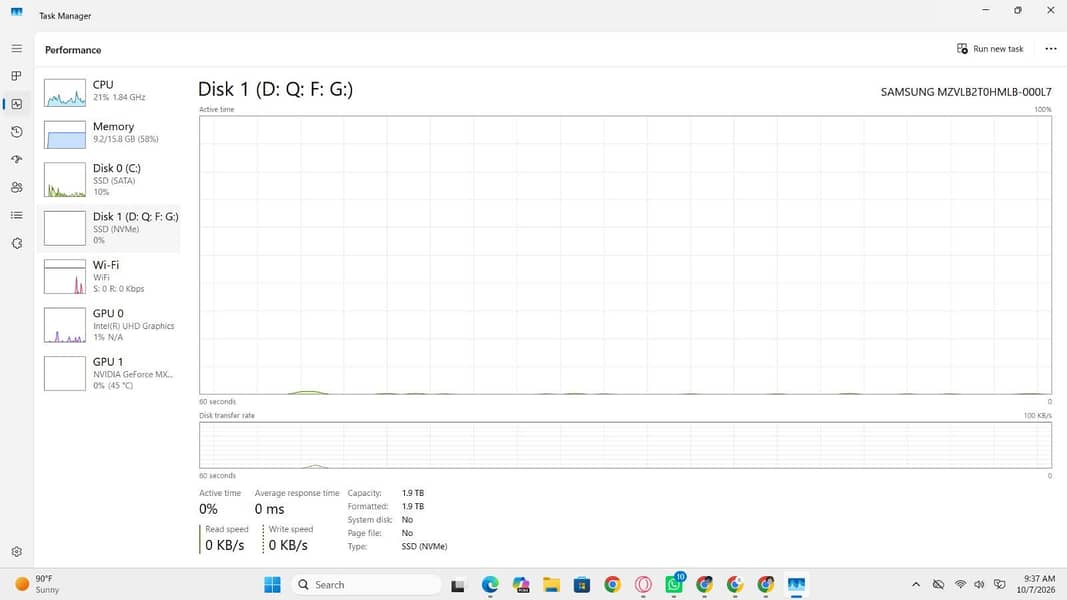The width and height of the screenshot is (1067, 600).
Task: Click the taskbar Search box
Action: 366,584
